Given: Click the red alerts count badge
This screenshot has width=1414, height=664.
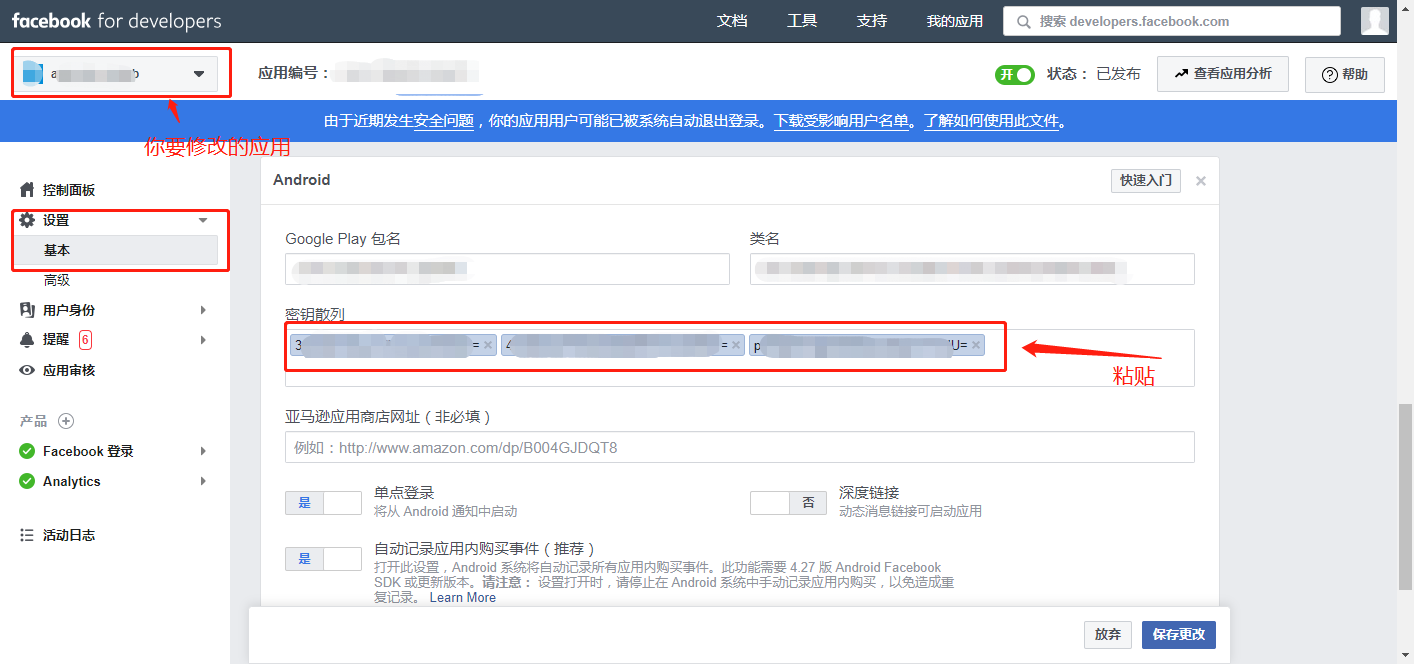Looking at the screenshot, I should pos(85,340).
